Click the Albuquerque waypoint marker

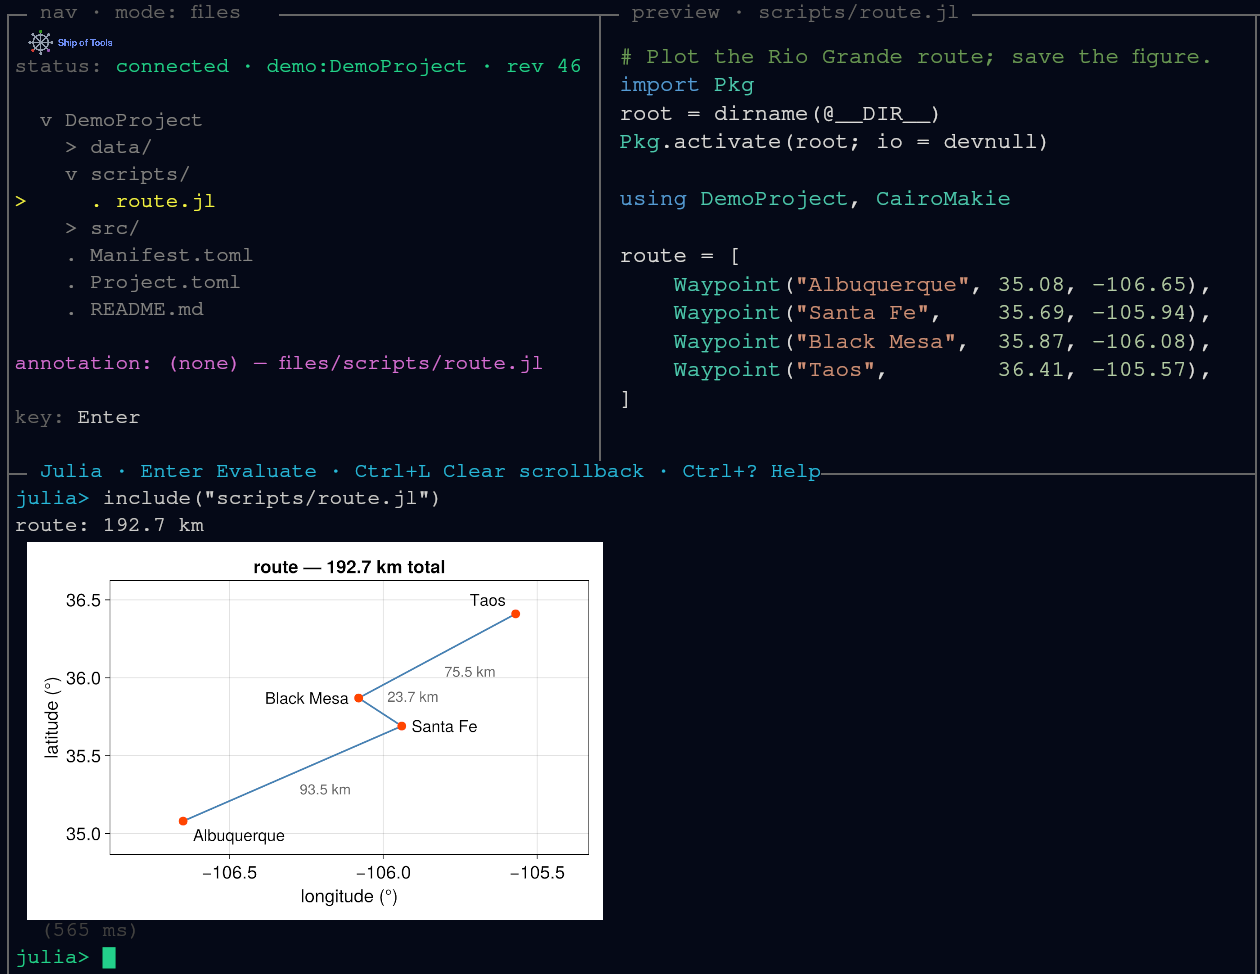click(x=183, y=821)
